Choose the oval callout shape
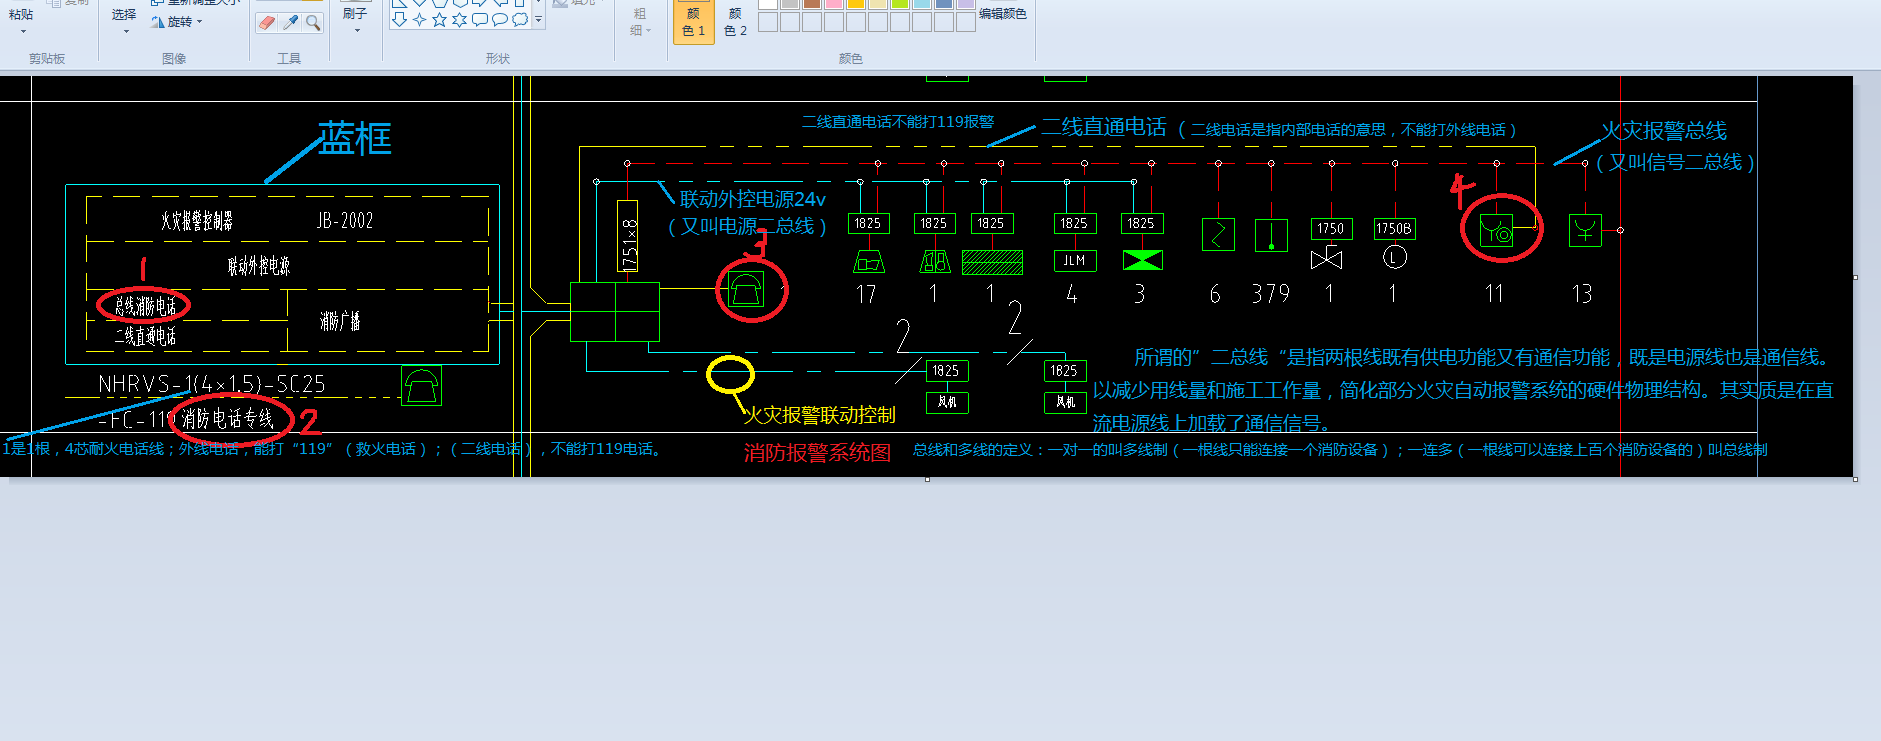The image size is (1881, 741). tap(500, 19)
